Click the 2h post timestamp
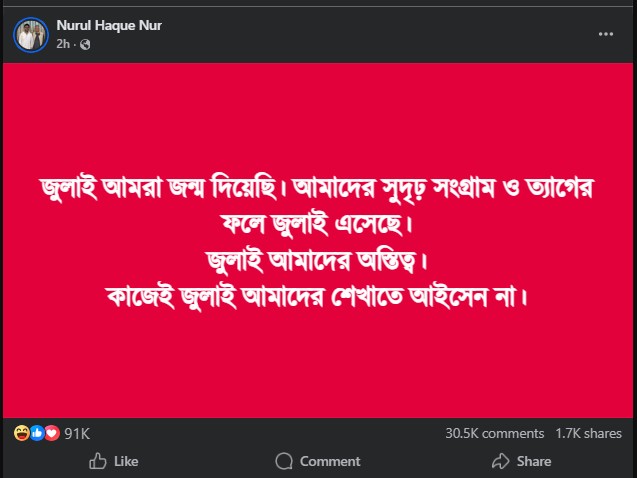This screenshot has height=478, width=637. (63, 45)
